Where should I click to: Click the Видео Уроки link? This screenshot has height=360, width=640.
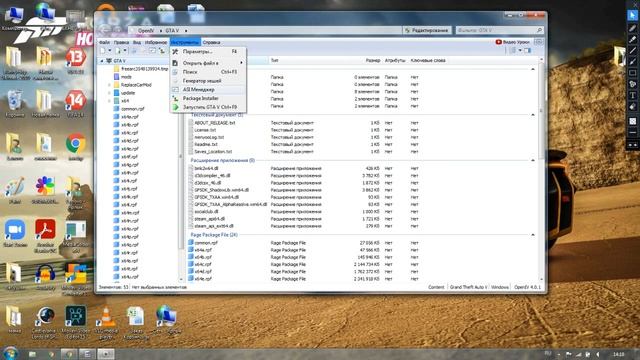[516, 42]
